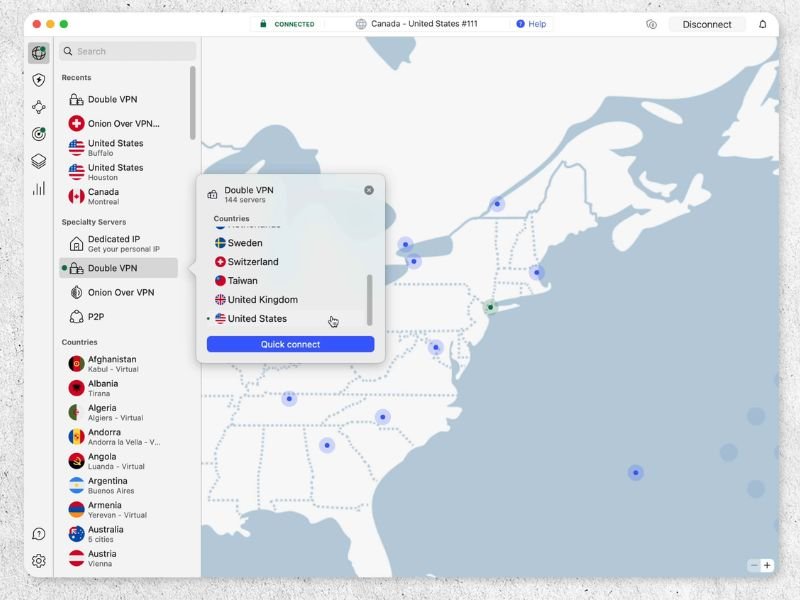Open support via the question mark icon

click(36, 534)
